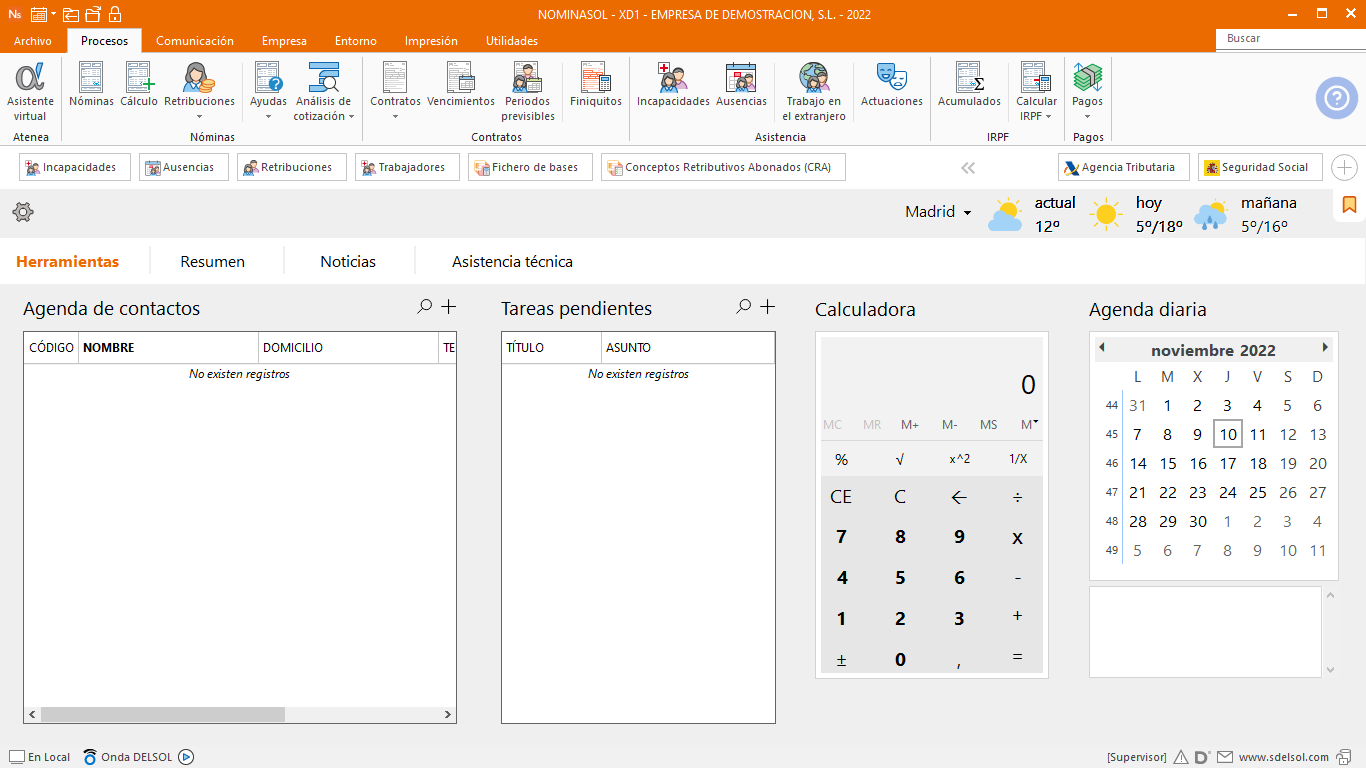Click the Buscar search field
The image size is (1366, 768).
pyautogui.click(x=1288, y=39)
